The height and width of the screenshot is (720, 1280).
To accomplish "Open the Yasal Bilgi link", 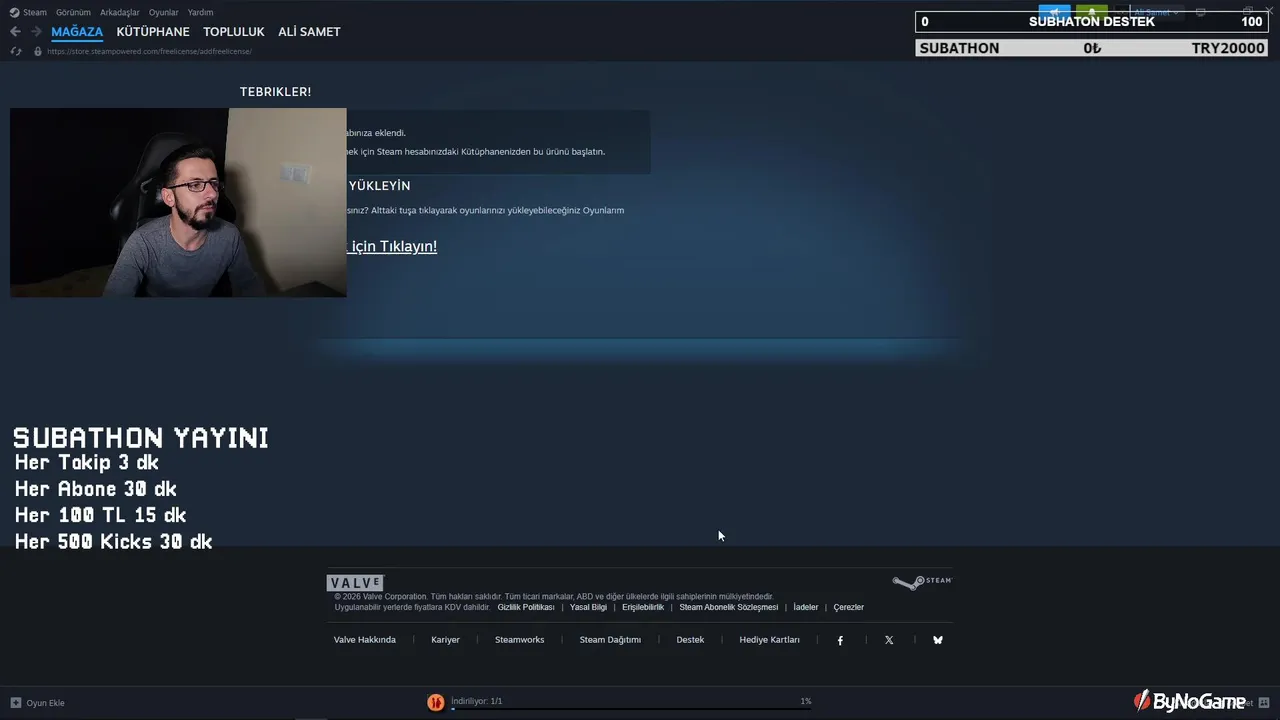I will coord(588,607).
